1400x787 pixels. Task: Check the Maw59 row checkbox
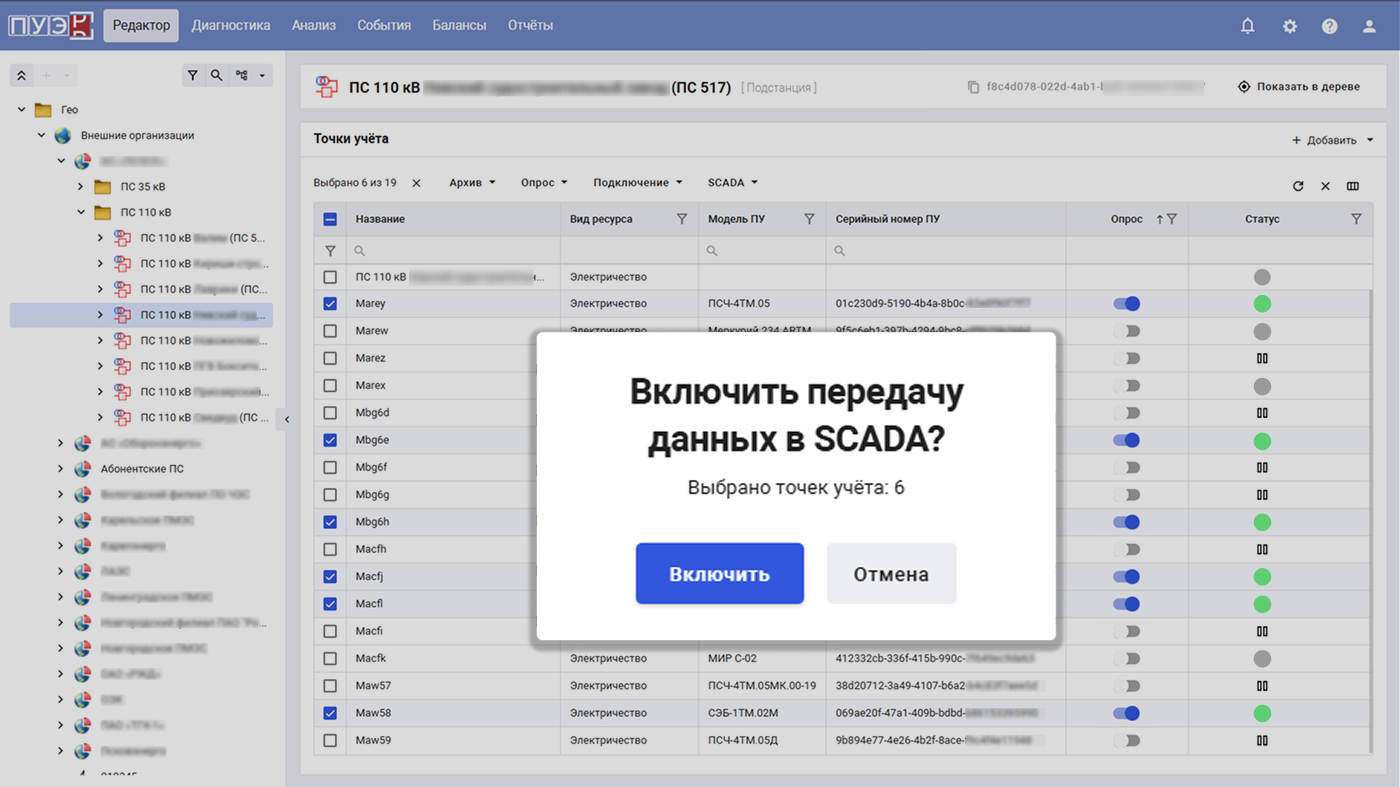click(330, 741)
